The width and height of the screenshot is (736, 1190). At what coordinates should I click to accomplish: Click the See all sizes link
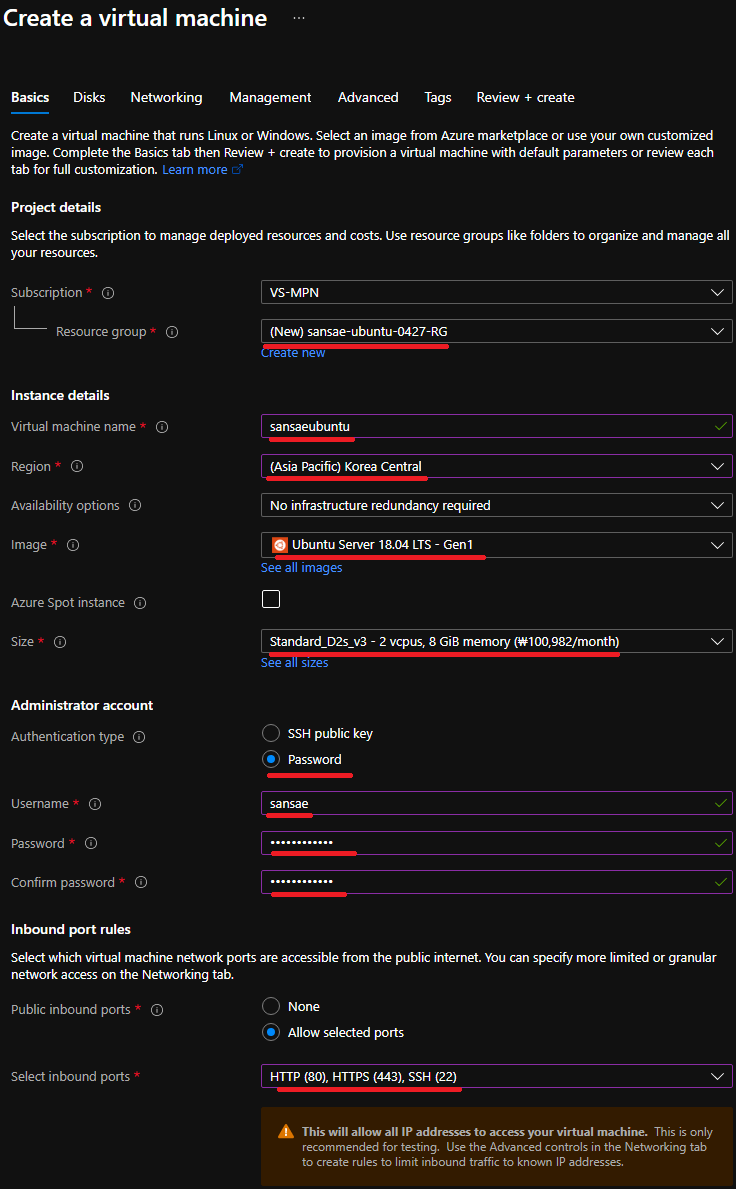point(294,663)
